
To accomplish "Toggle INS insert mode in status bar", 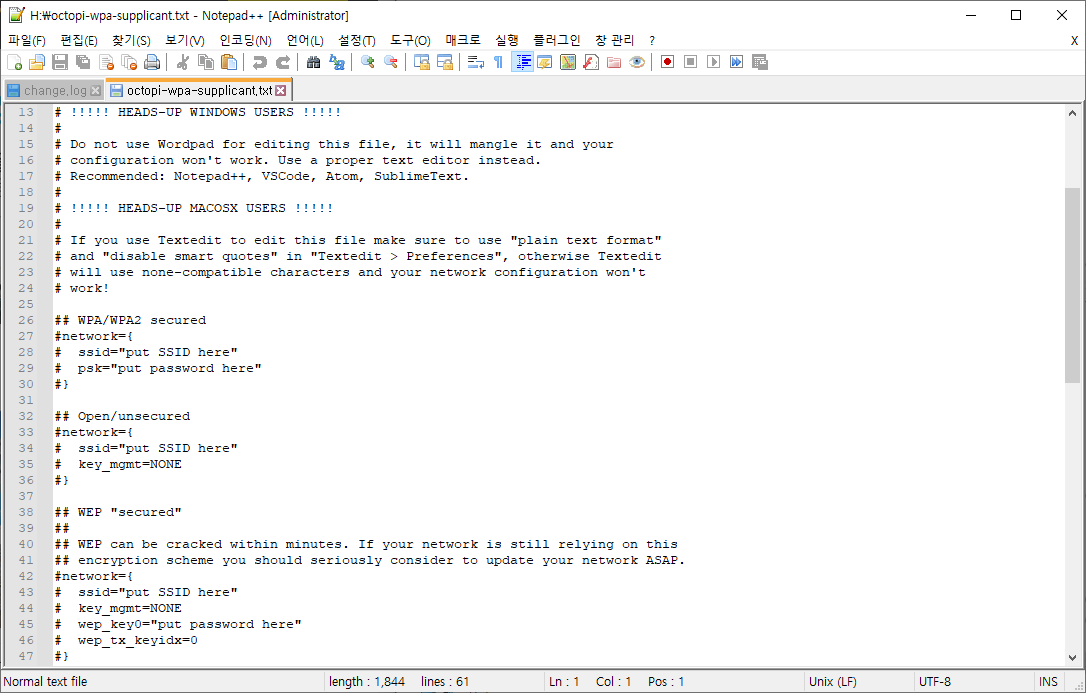I will click(1048, 682).
